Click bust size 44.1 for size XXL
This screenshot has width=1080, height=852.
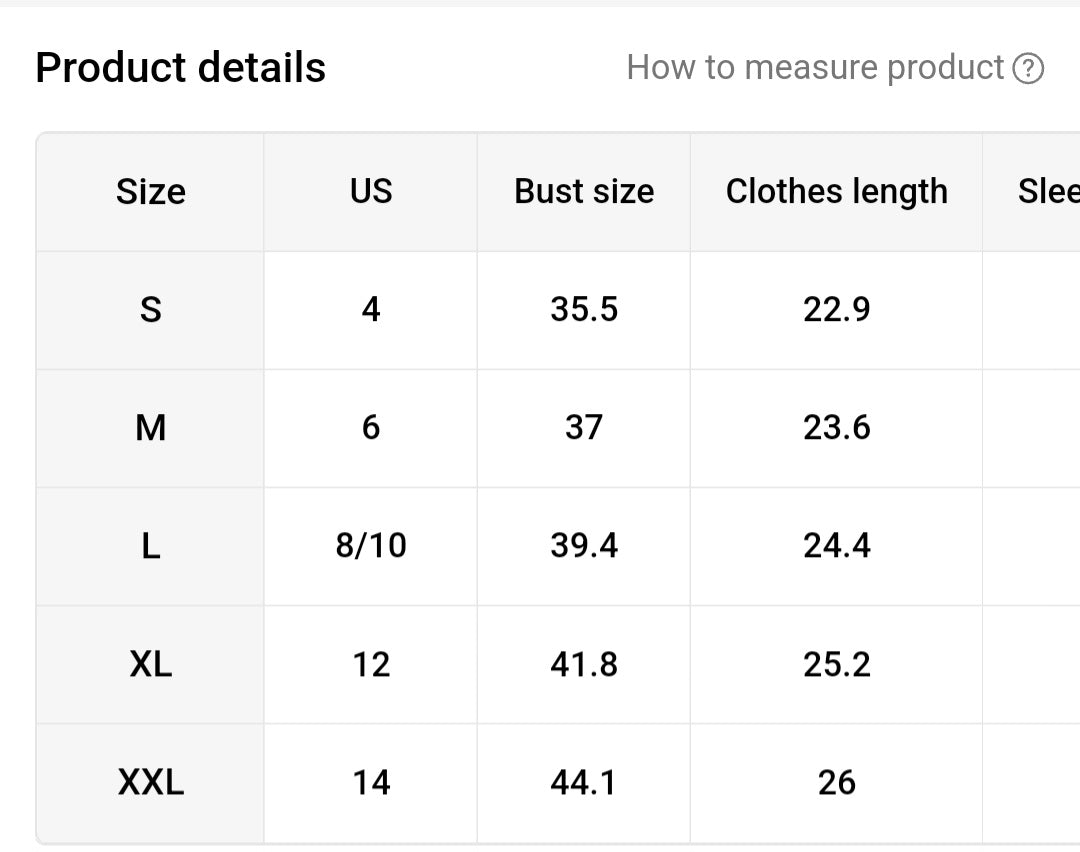pos(584,782)
